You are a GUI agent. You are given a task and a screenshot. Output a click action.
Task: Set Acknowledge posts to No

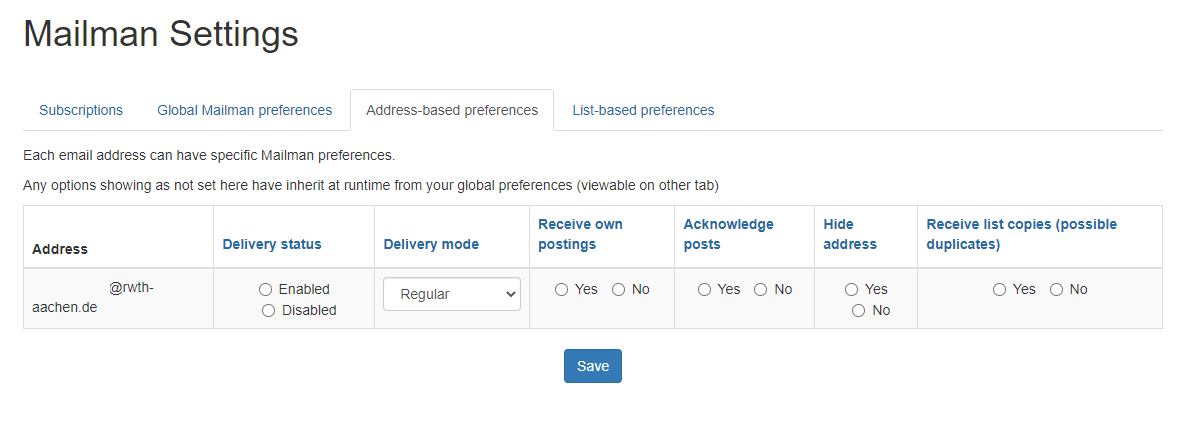pos(760,289)
